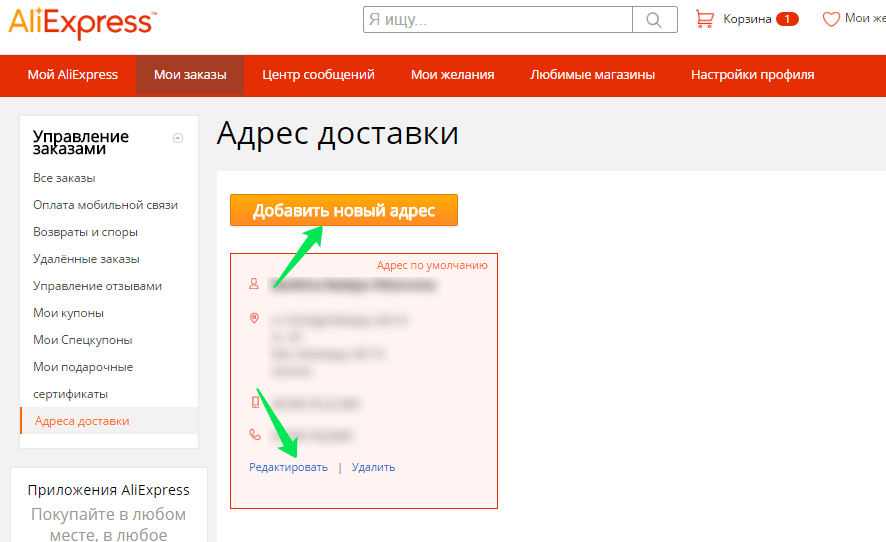Screen dimensions: 886x542
Task: Switch to the Мои заказы tab
Action: click(190, 75)
